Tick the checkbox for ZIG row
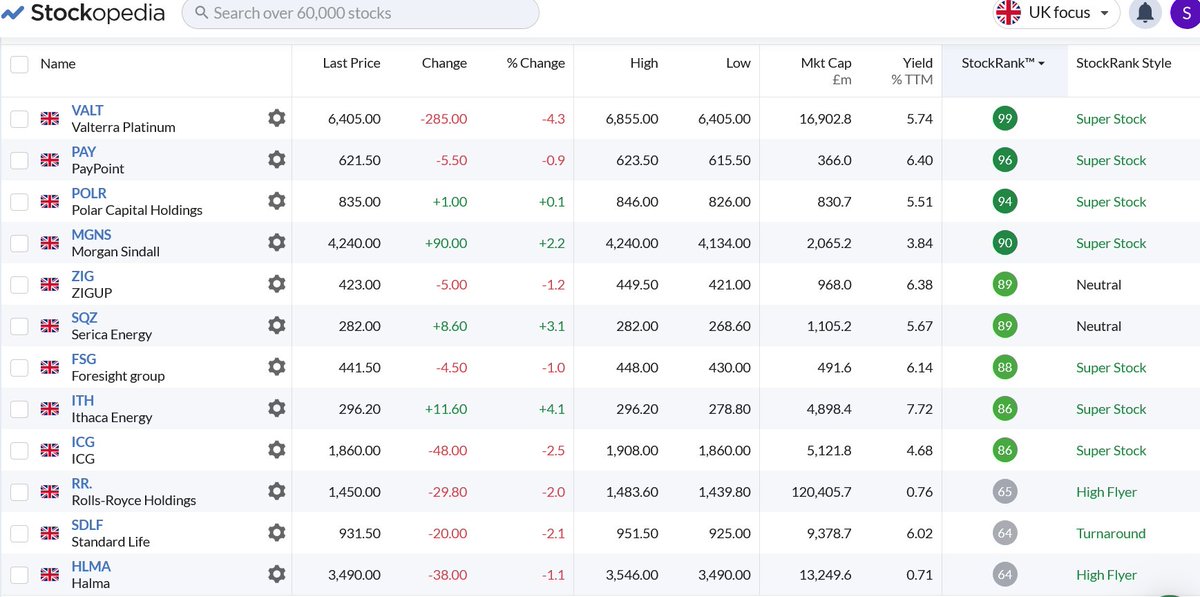1200x597 pixels. click(19, 285)
